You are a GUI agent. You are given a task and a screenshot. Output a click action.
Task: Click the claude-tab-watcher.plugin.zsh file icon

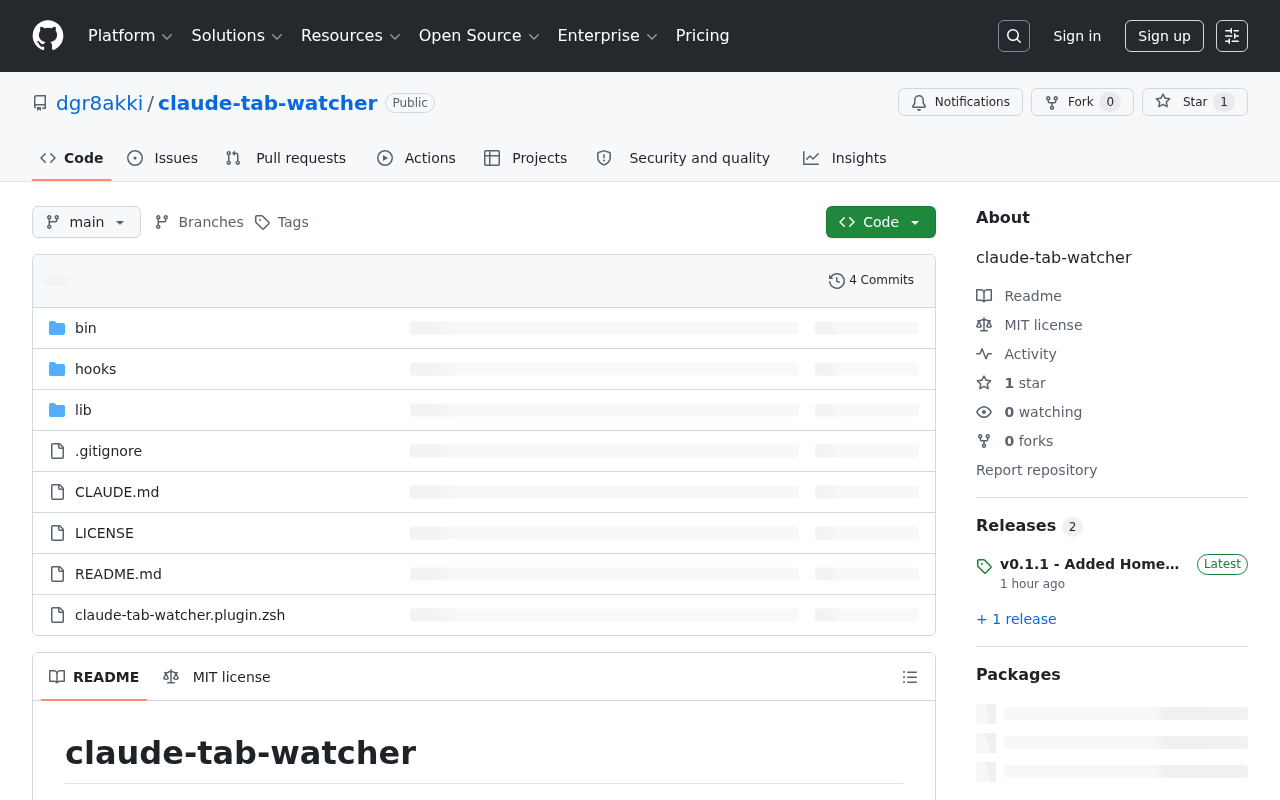[x=57, y=615]
